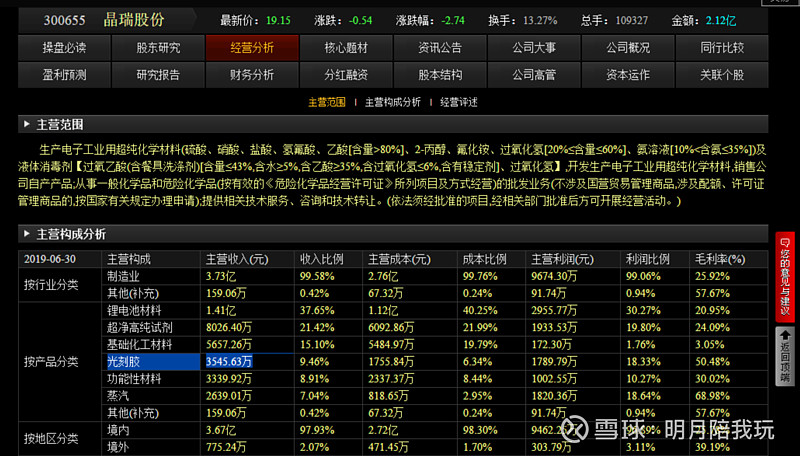
Task: Click the stock code 300655
Action: click(64, 20)
